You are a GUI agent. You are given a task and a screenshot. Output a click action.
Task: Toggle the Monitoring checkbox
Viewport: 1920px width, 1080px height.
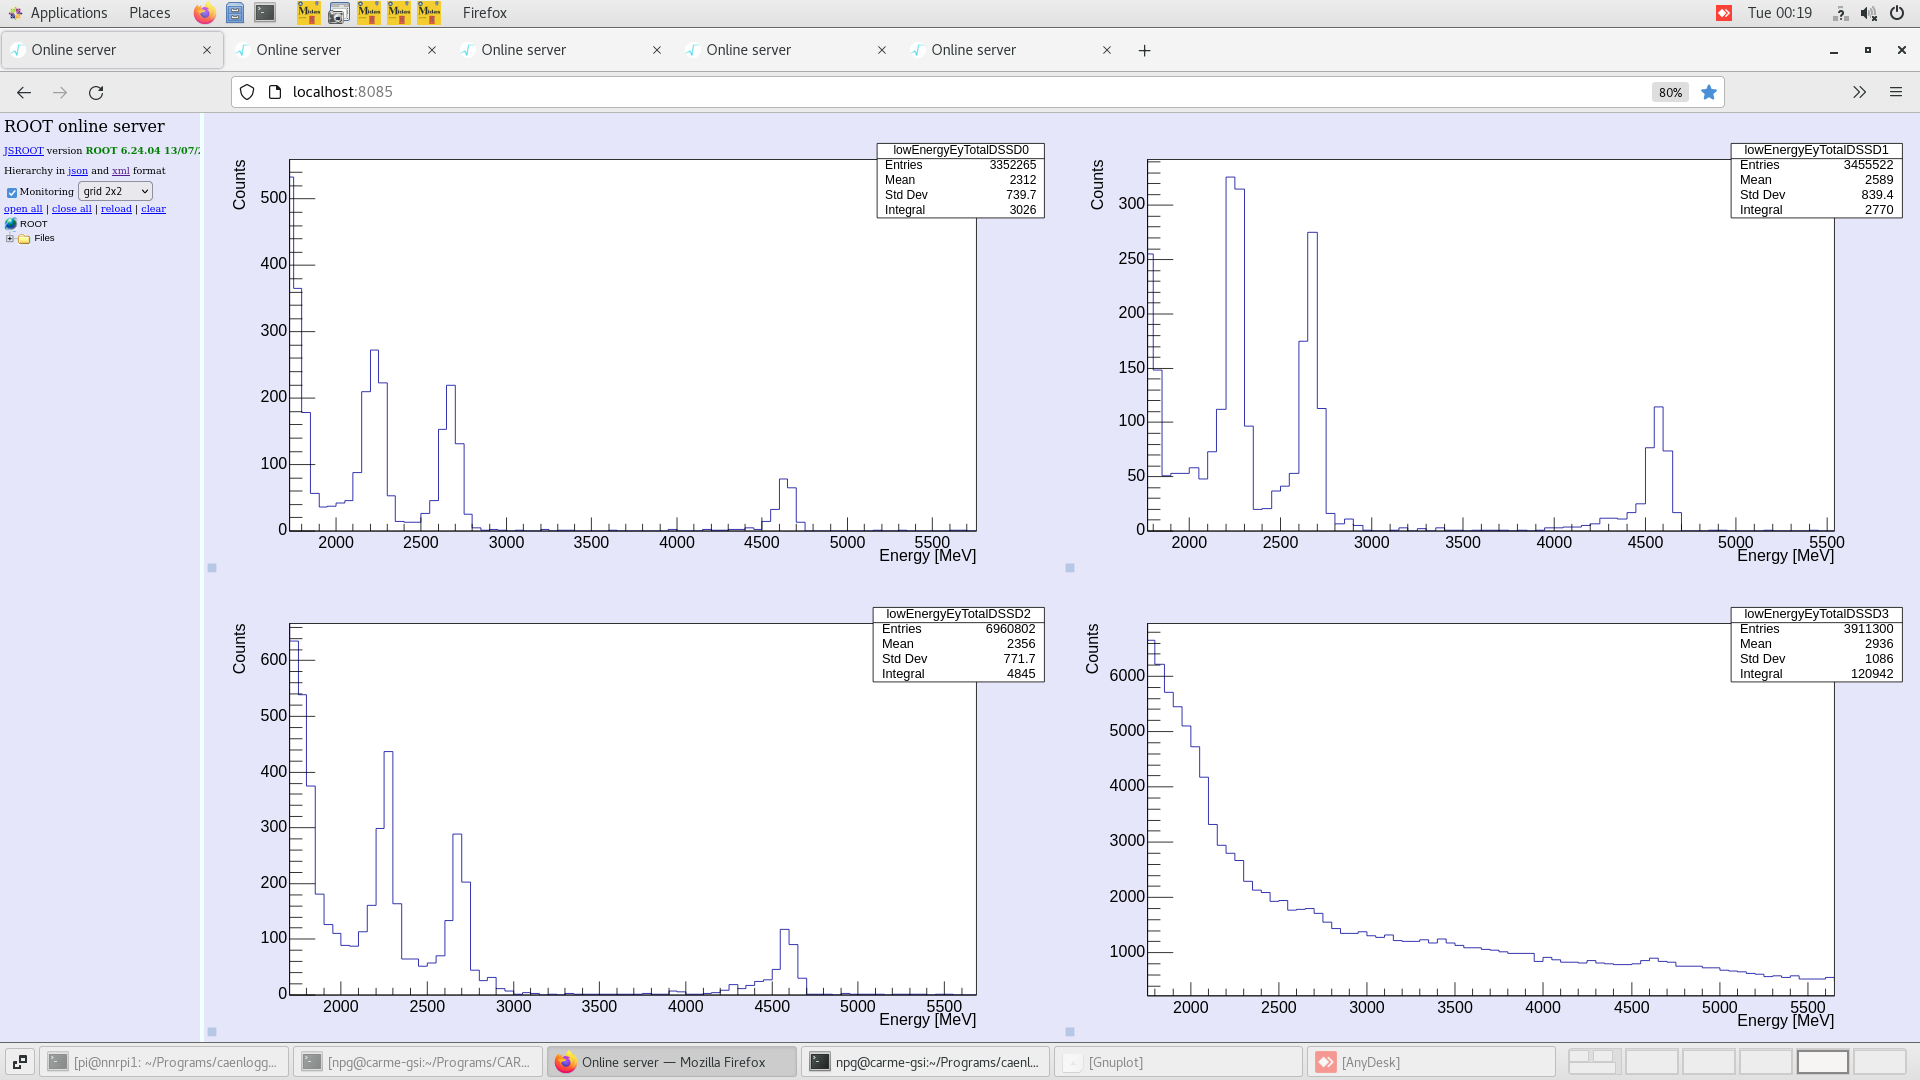12,192
